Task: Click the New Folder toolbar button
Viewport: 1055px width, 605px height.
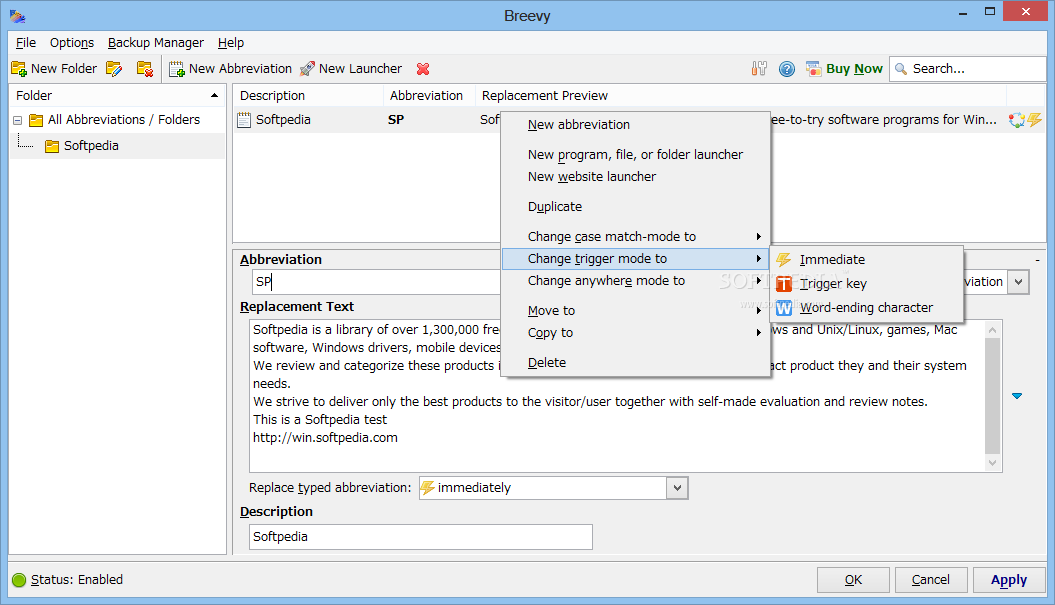Action: (x=54, y=69)
